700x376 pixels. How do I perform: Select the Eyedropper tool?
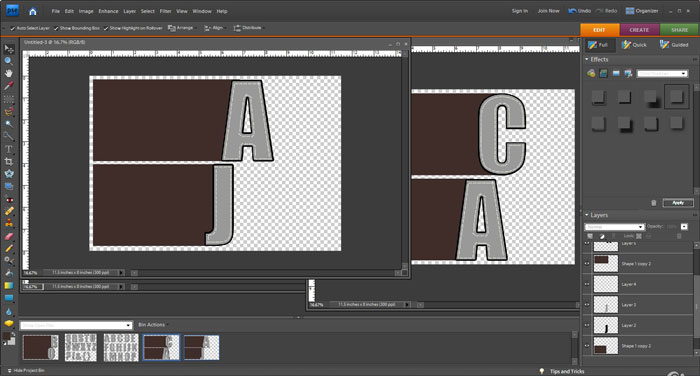tap(8, 86)
